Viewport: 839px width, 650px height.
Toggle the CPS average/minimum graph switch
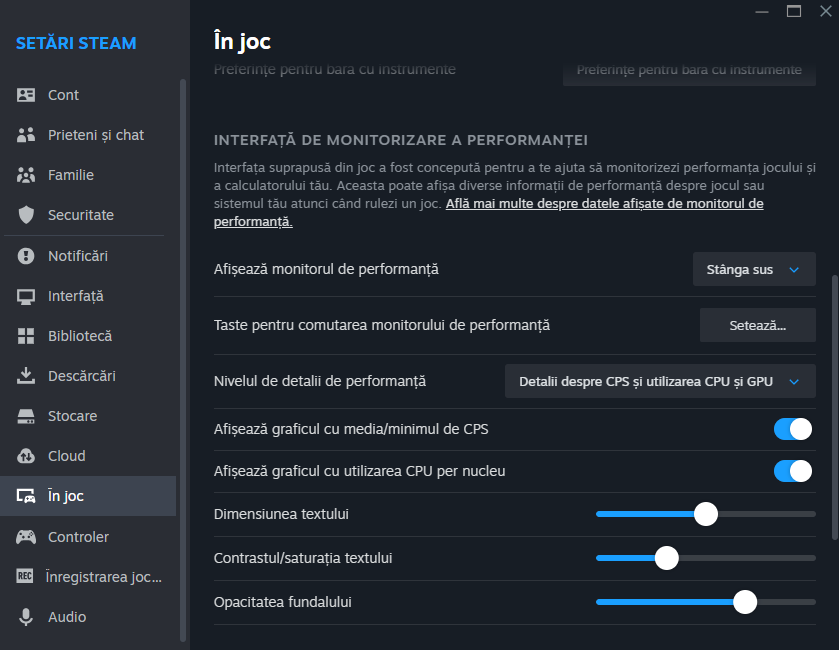coord(792,429)
